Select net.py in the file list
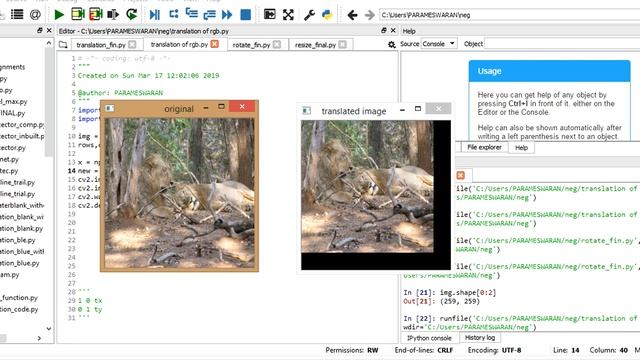The image size is (640, 360). pos(9,160)
